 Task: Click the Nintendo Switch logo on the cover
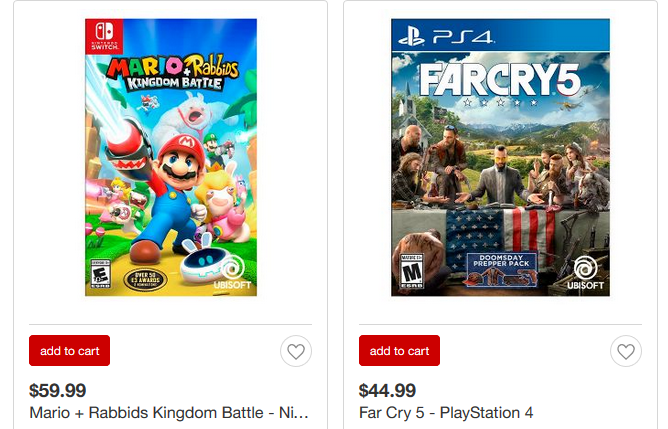coord(103,37)
